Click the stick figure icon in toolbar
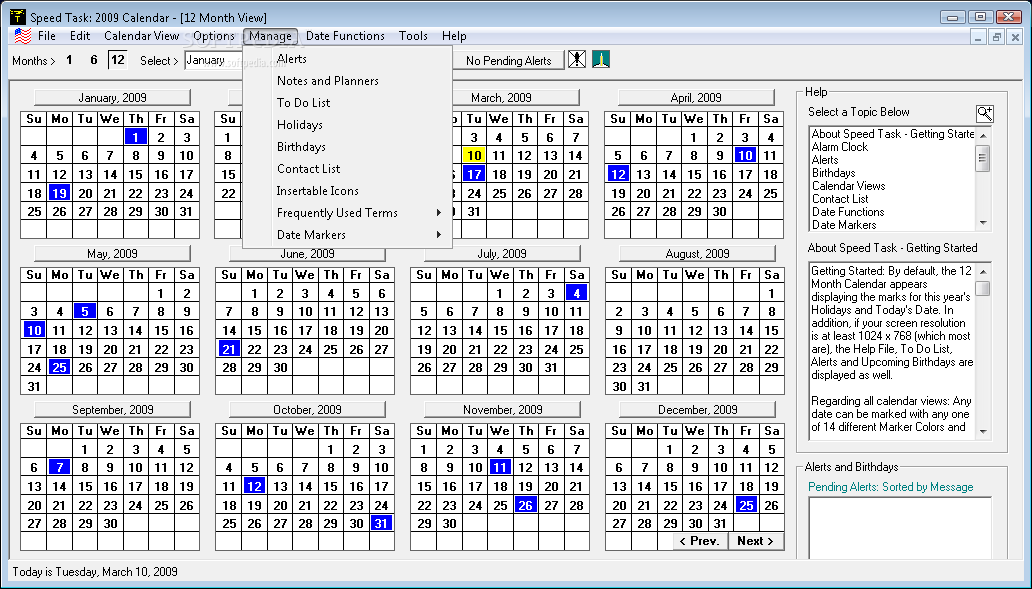1032x589 pixels. [x=577, y=59]
